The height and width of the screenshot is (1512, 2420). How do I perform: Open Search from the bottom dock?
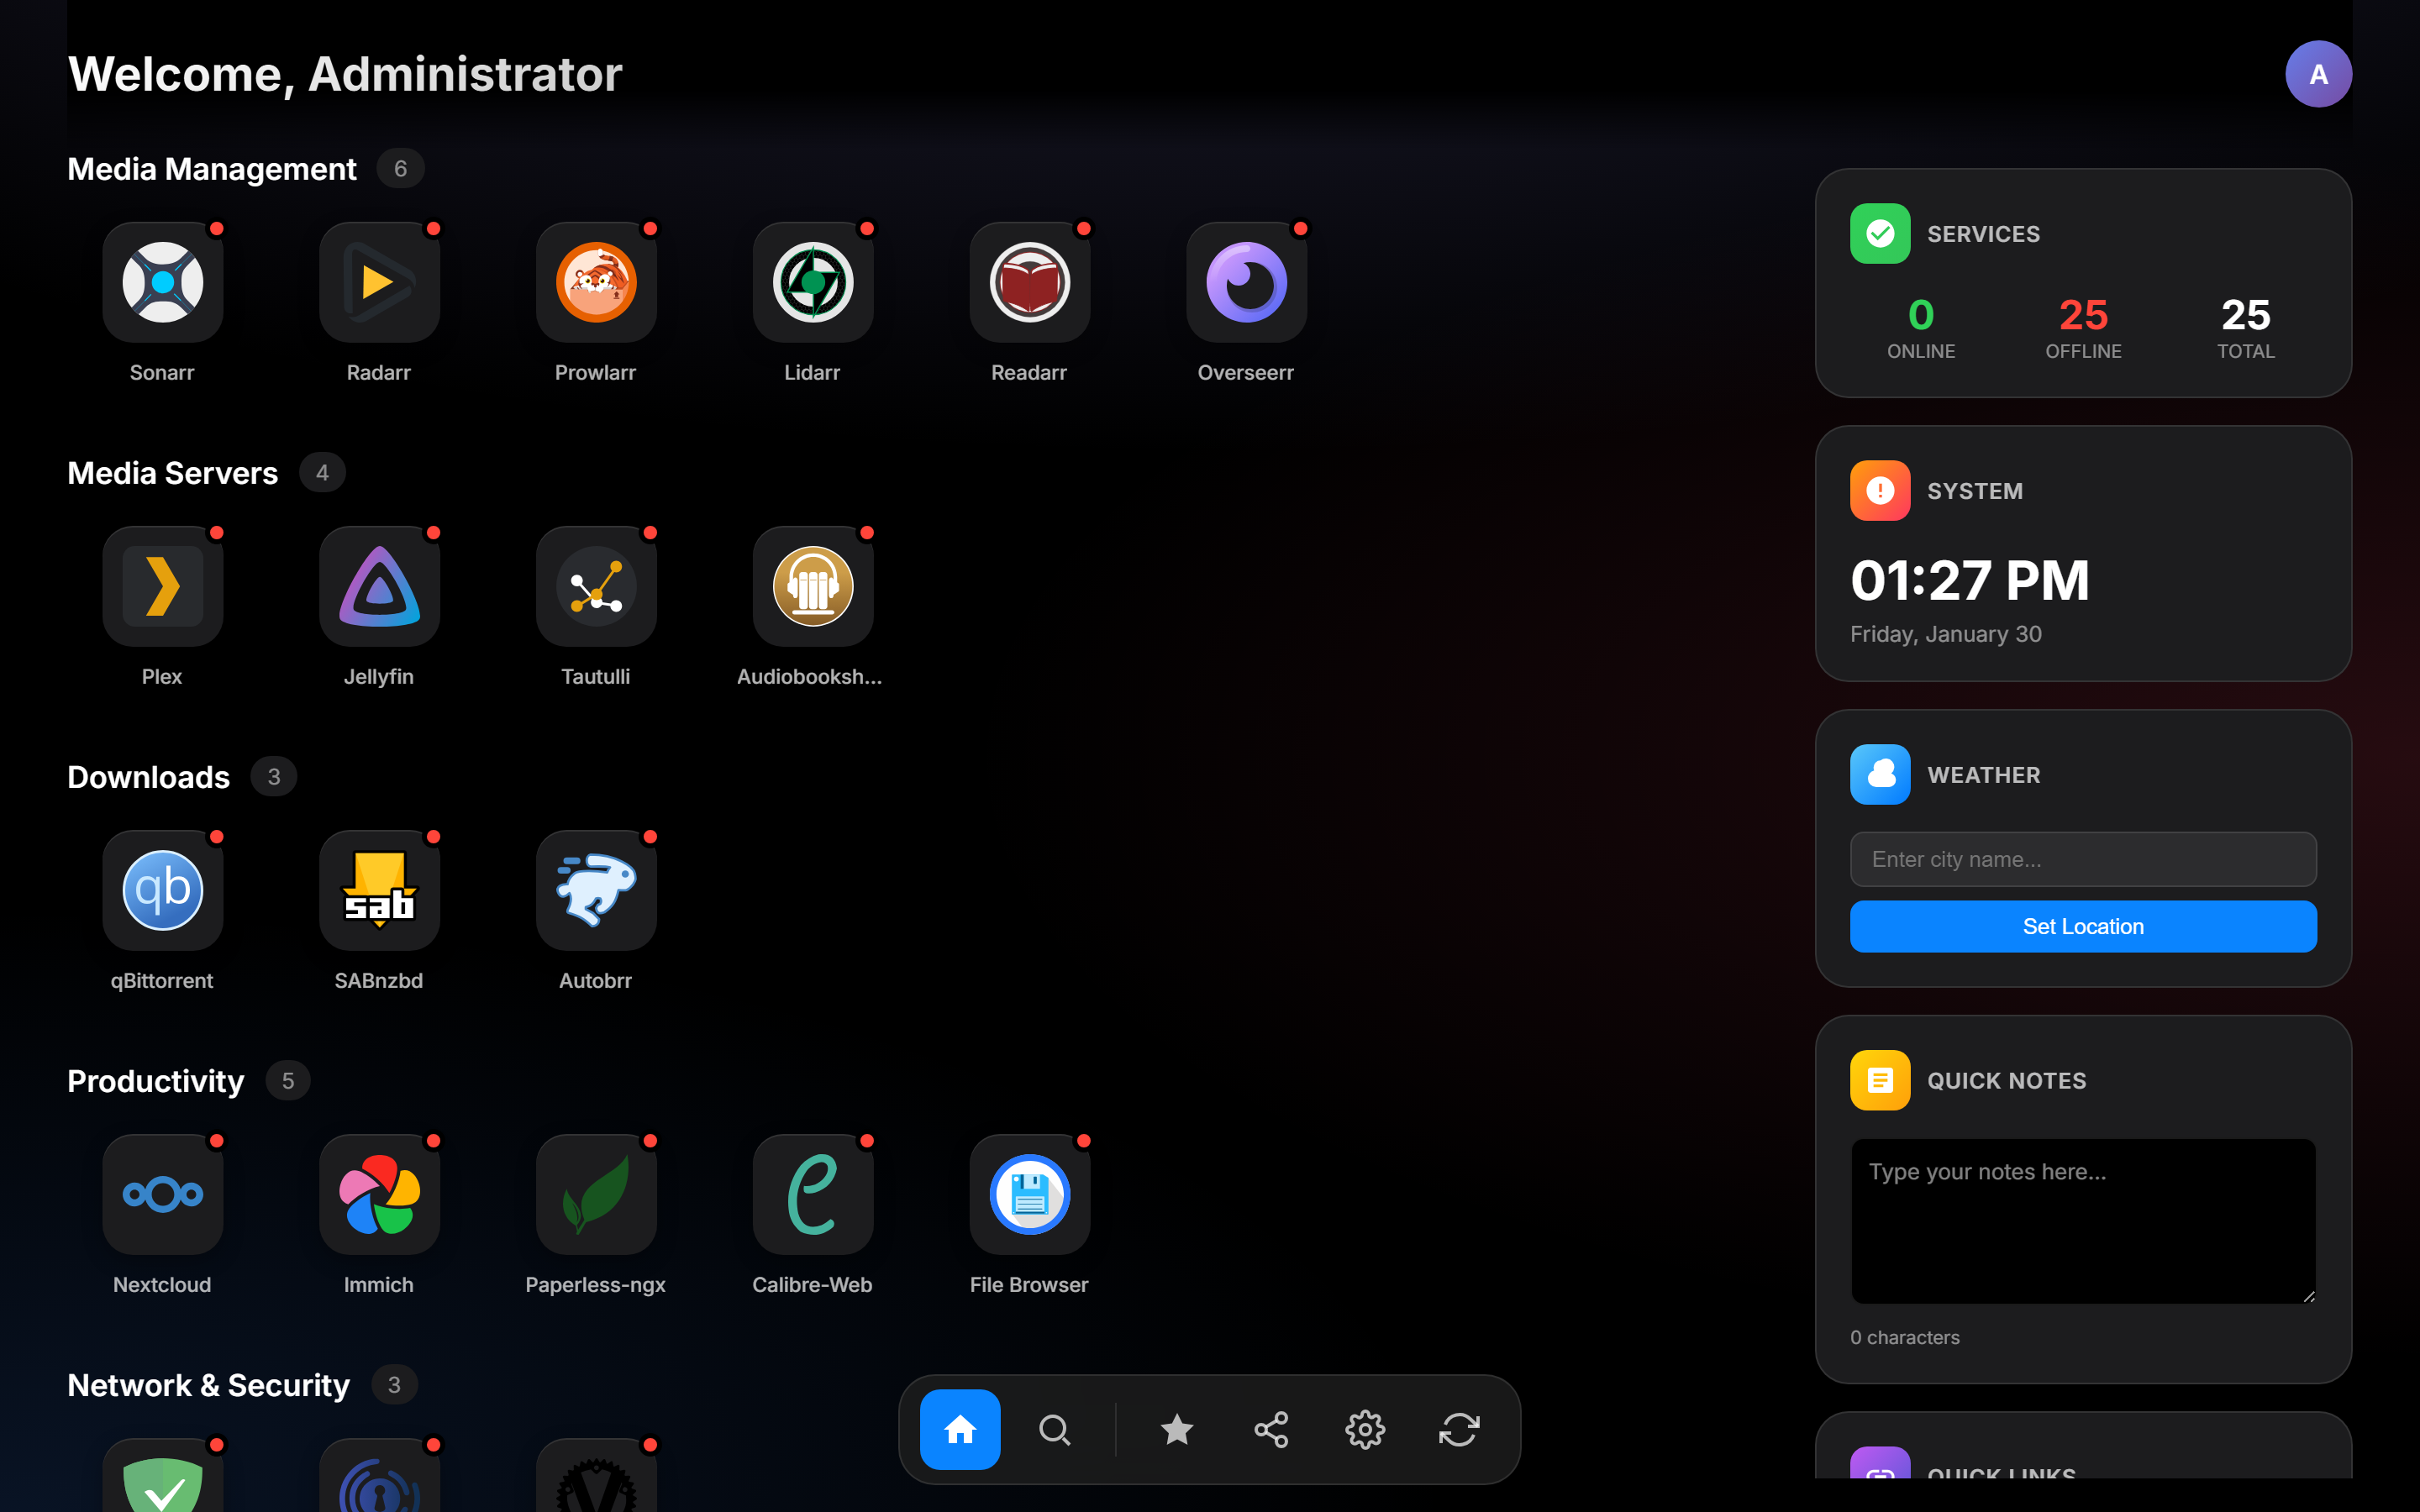(1054, 1429)
